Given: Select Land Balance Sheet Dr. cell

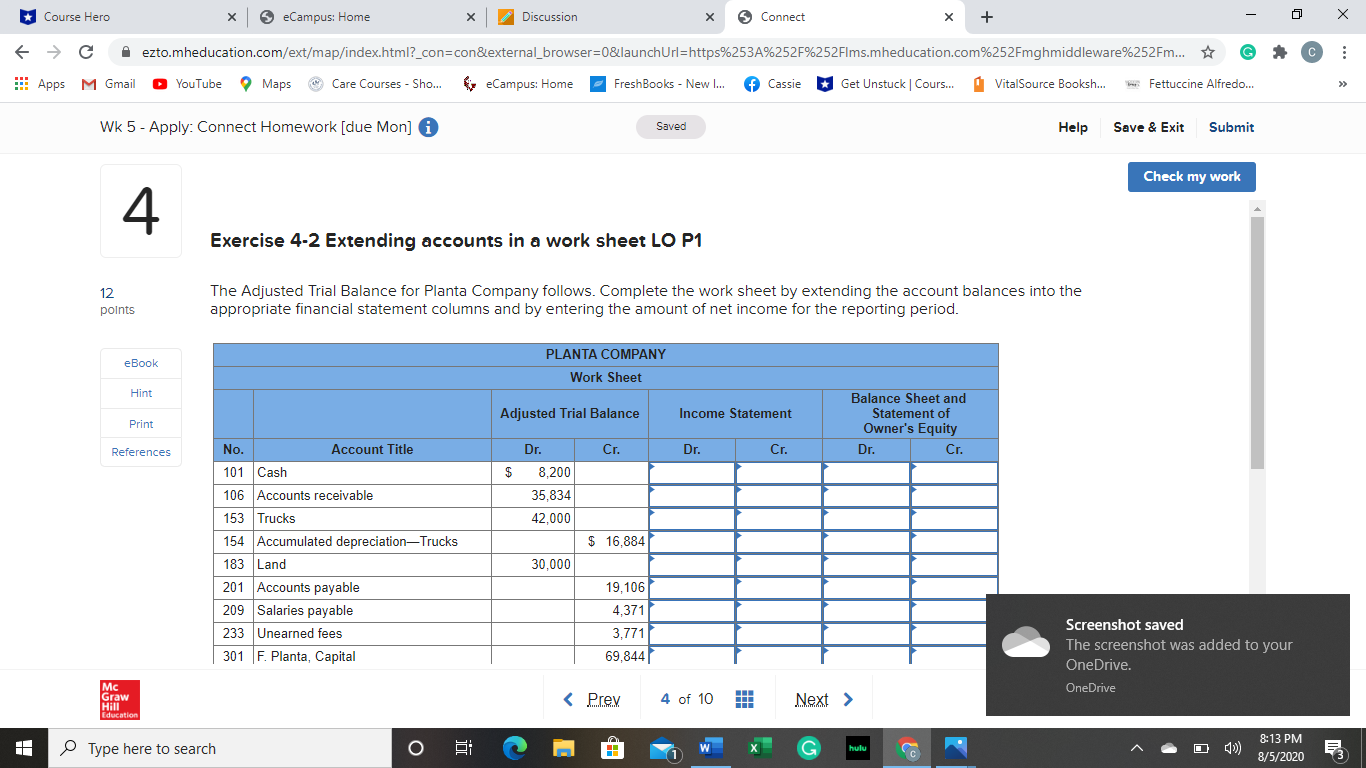Looking at the screenshot, I should (x=866, y=564).
